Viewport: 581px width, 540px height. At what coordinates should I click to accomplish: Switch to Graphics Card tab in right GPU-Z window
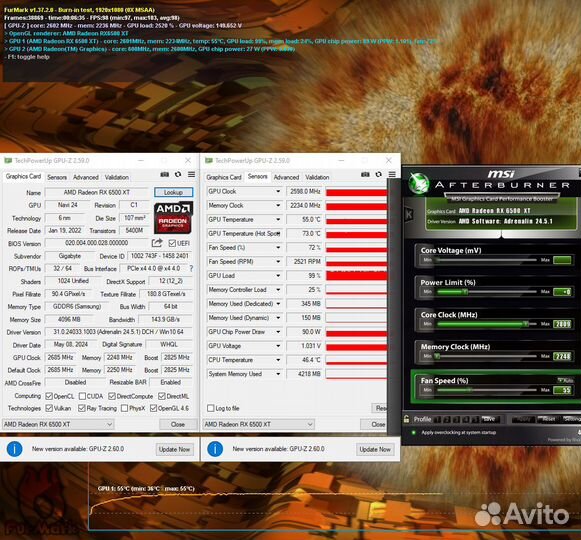224,177
